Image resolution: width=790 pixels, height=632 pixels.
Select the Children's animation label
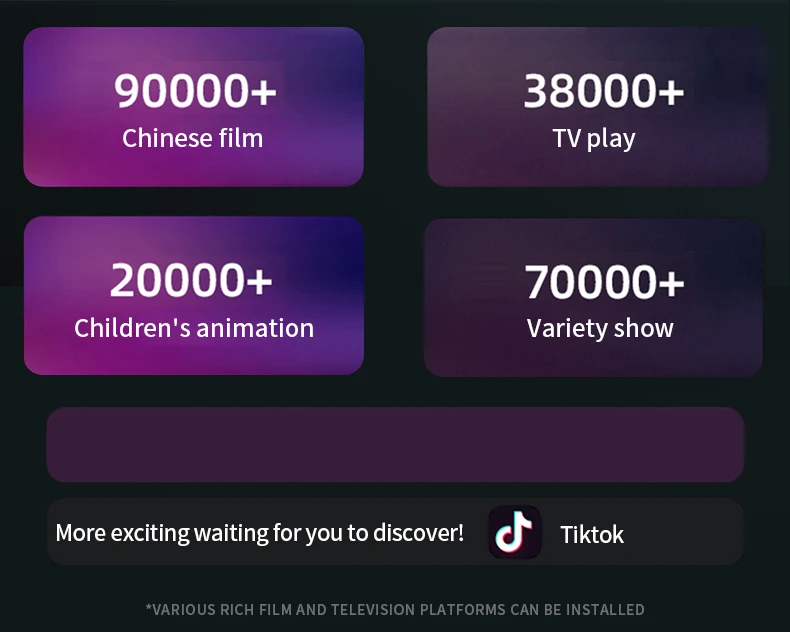[194, 328]
